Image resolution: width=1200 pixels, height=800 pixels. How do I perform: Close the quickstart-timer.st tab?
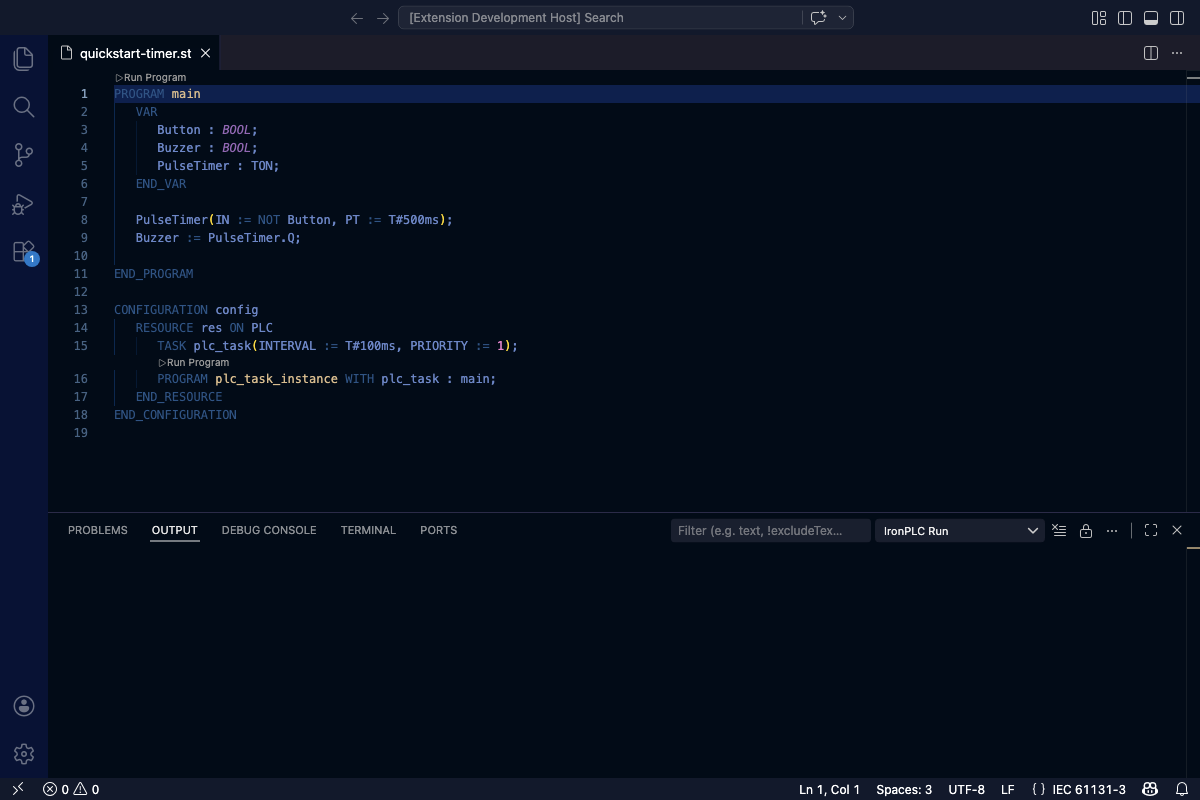[205, 53]
